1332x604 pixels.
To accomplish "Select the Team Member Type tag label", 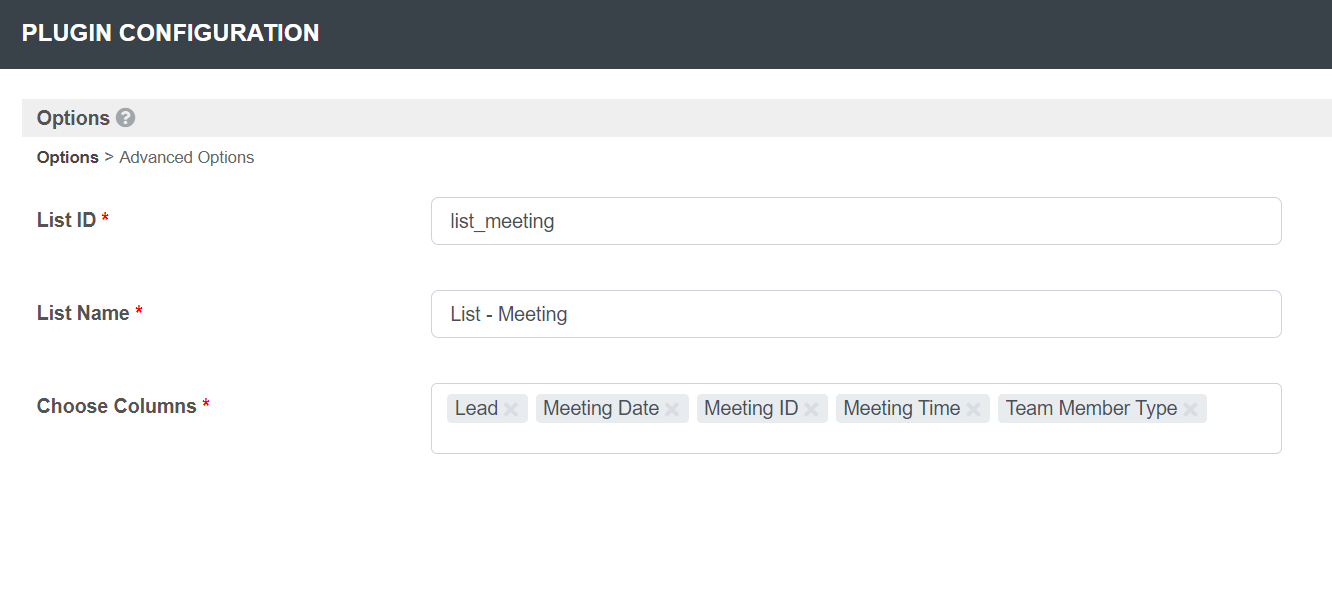I will pyautogui.click(x=1091, y=408).
